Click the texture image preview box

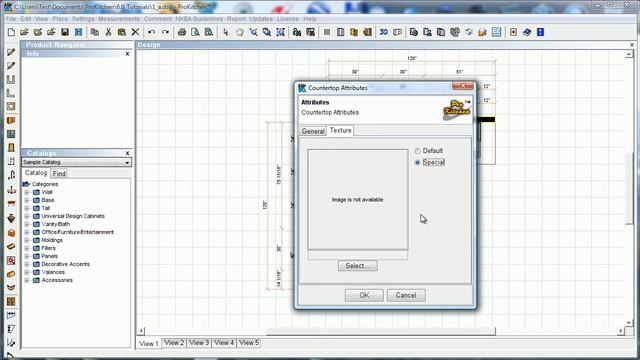pos(358,200)
